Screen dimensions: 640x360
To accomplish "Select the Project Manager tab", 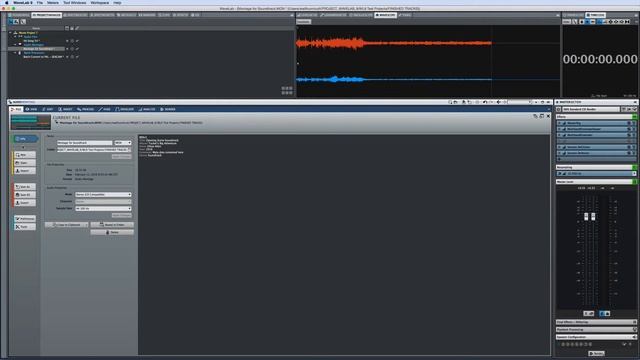I will pyautogui.click(x=47, y=15).
